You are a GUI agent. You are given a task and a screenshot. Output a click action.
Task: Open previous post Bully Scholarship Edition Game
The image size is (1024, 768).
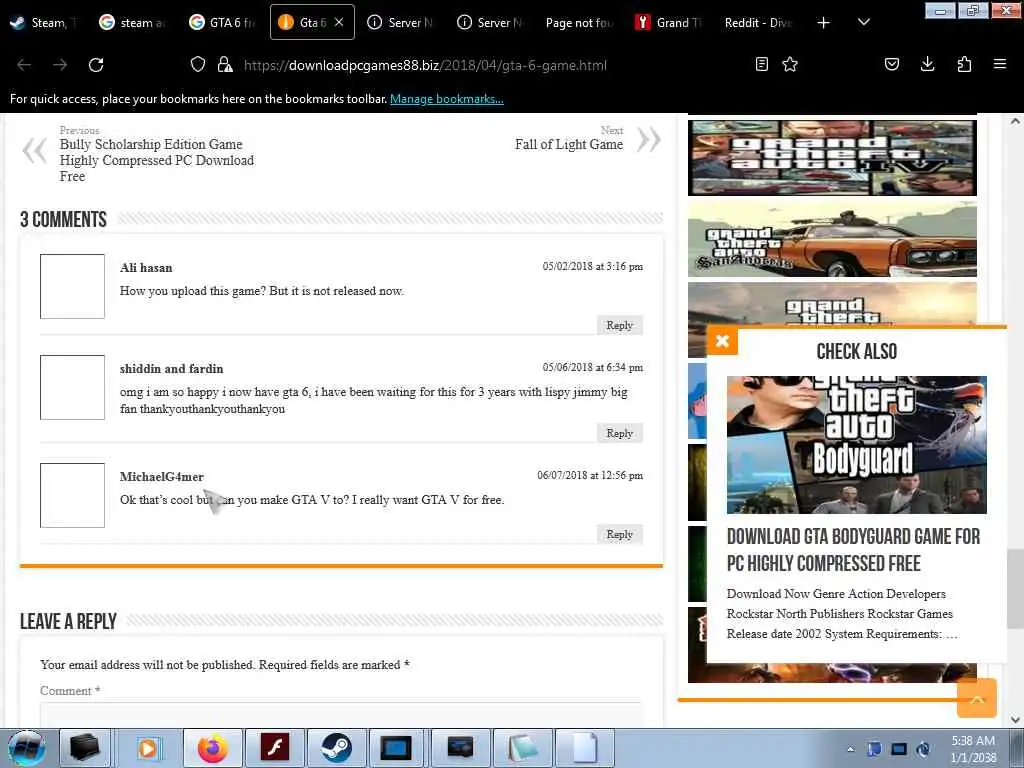pyautogui.click(x=157, y=160)
